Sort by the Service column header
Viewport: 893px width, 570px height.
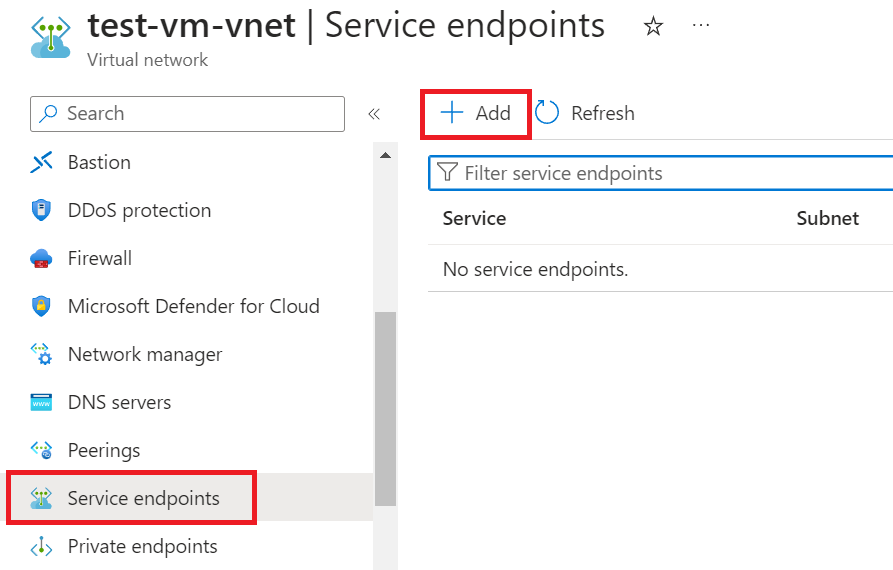click(x=474, y=218)
